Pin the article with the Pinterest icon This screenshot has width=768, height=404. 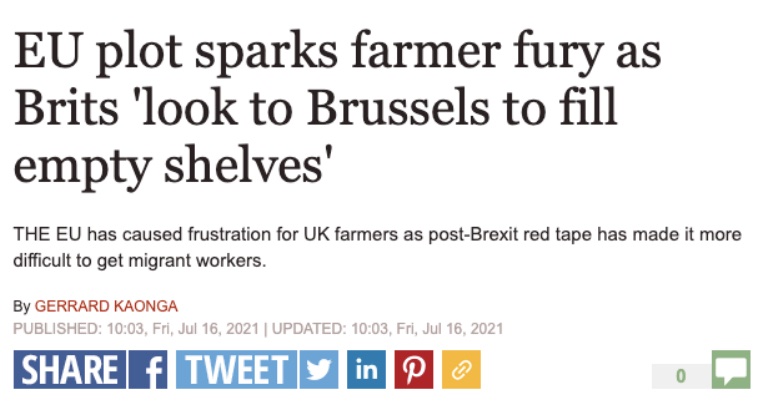coord(413,369)
